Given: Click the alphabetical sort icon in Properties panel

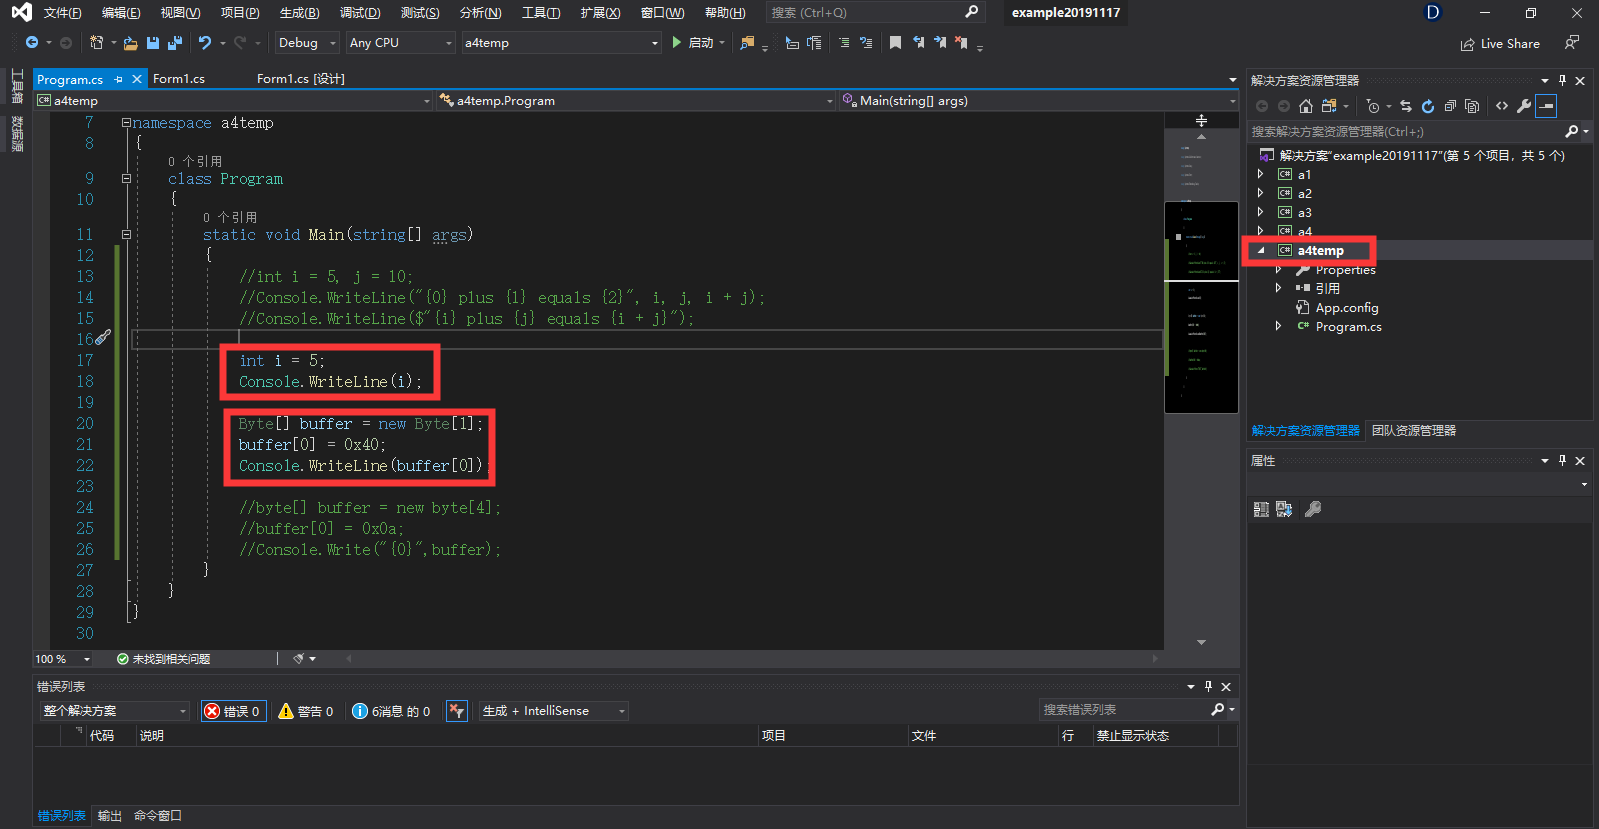Looking at the screenshot, I should coord(1284,509).
